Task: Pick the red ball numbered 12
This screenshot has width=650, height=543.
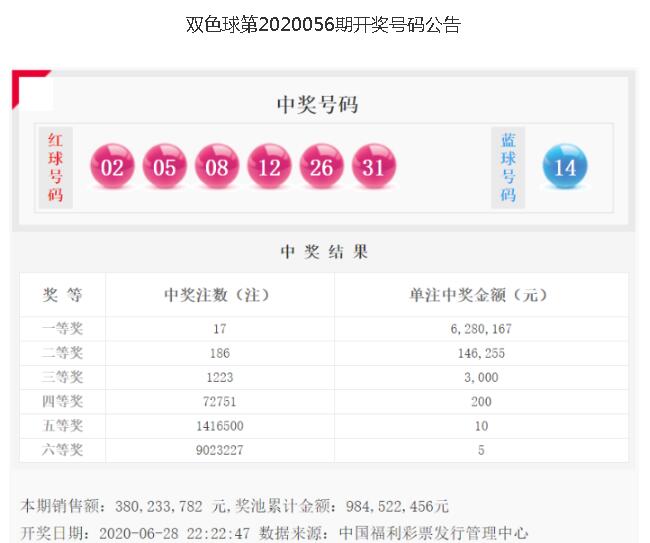Action: [x=269, y=168]
